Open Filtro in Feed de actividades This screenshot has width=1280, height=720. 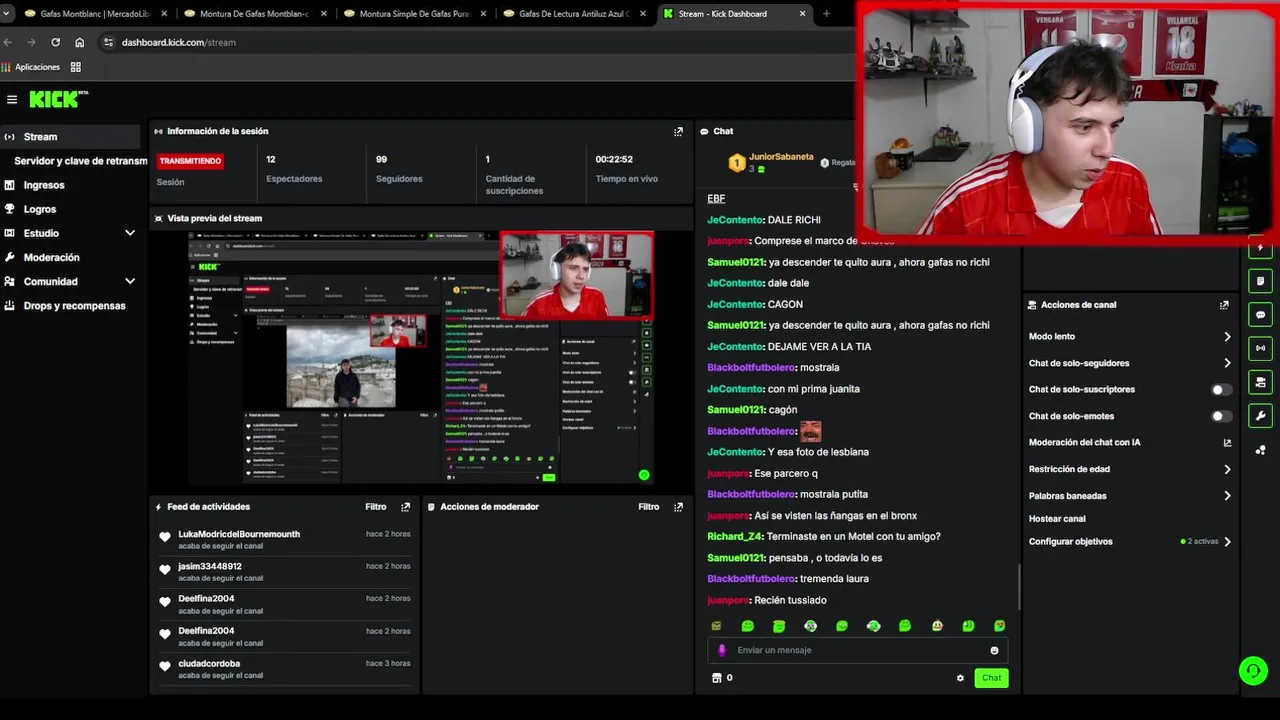tap(375, 507)
